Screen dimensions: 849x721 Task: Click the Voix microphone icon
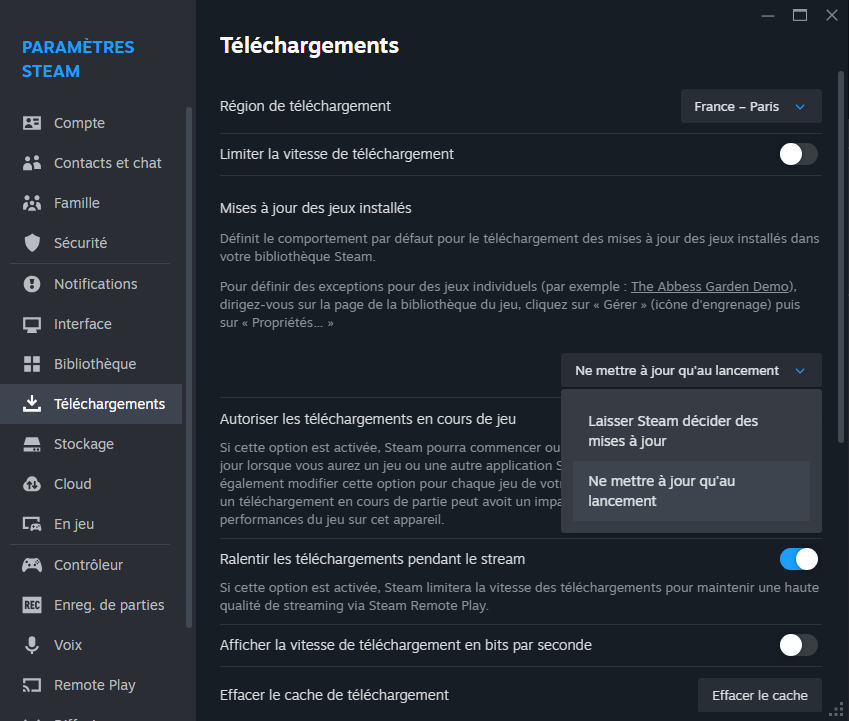[x=32, y=645]
